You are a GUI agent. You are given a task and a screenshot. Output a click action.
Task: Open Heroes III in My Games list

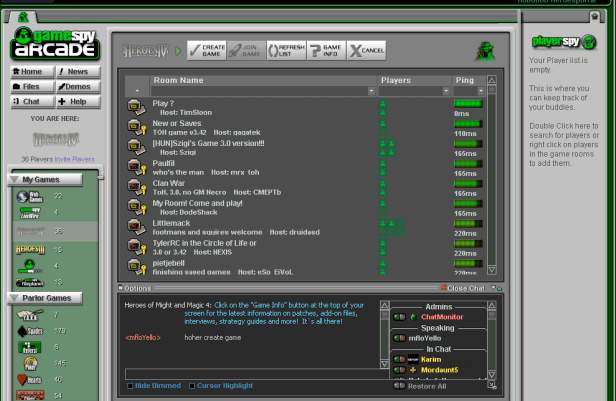tap(30, 250)
